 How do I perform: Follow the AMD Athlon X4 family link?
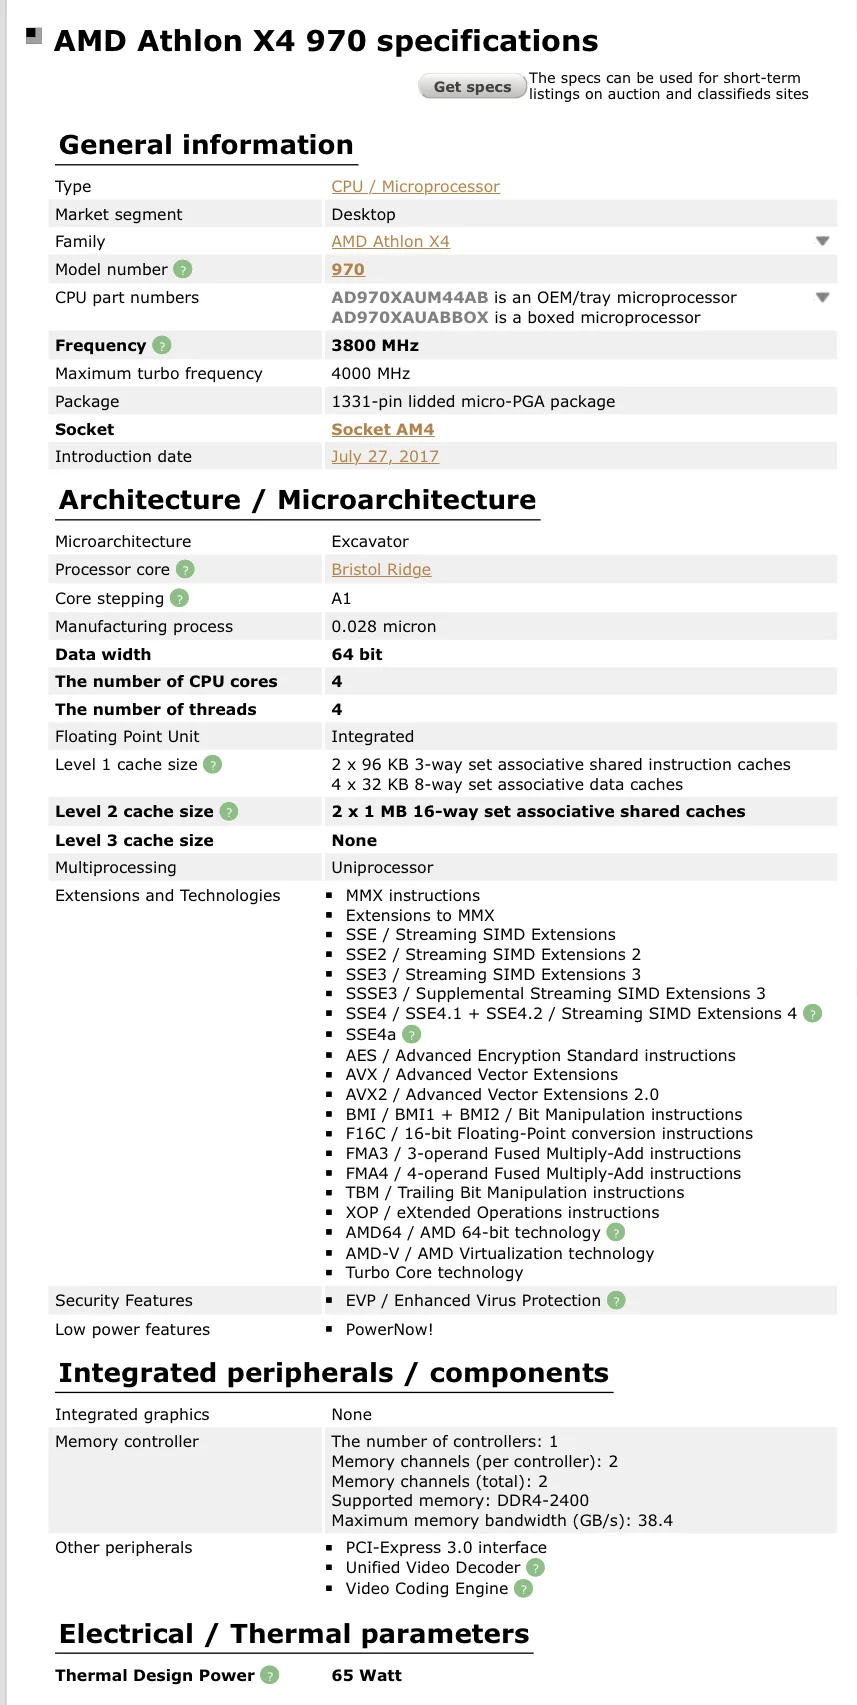click(x=390, y=241)
